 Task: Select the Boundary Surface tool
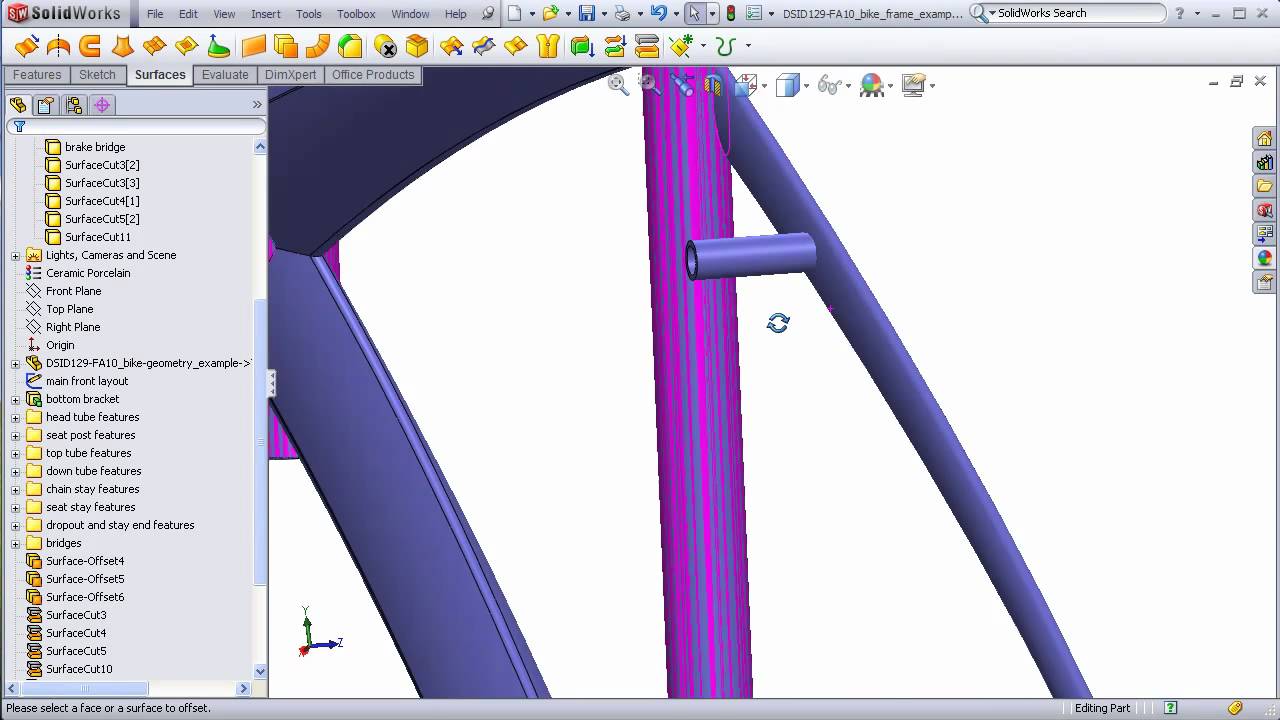click(x=155, y=46)
